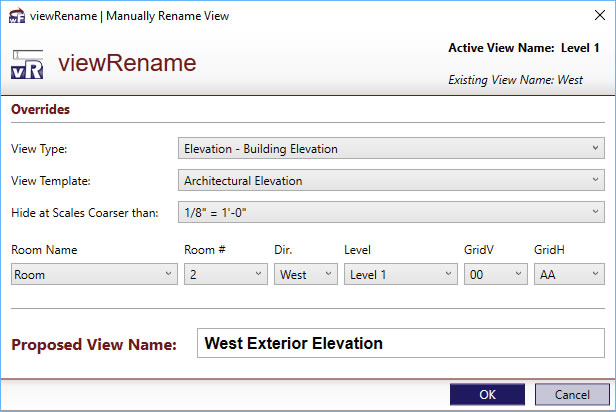Click into the Proposed View Name field

401,343
